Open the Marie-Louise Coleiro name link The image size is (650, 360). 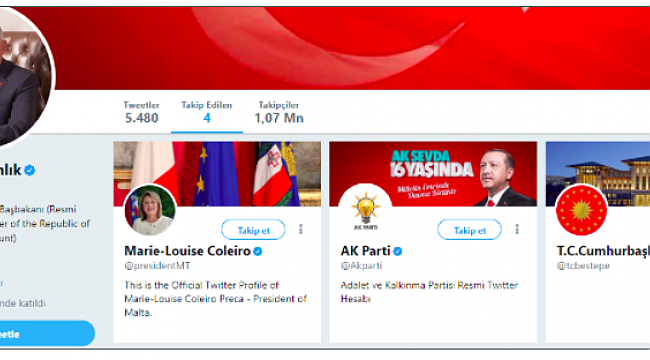coord(187,251)
